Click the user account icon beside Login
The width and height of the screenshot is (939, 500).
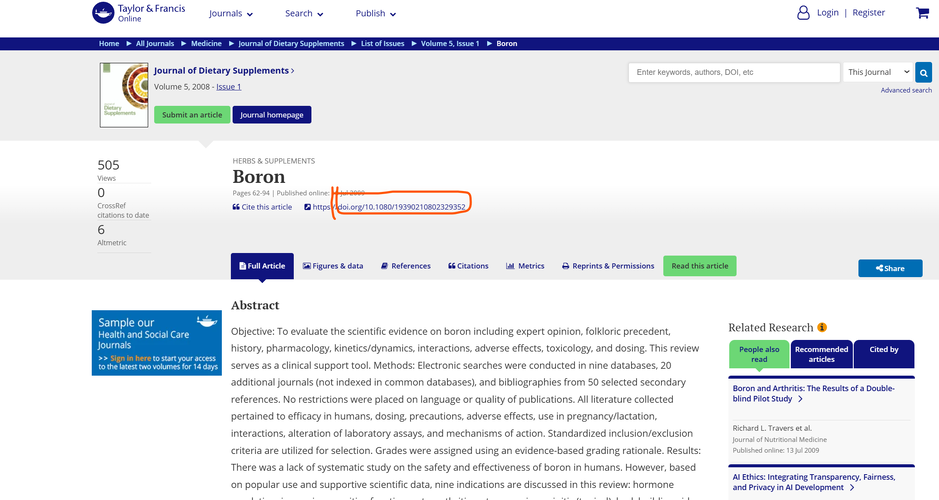(803, 13)
